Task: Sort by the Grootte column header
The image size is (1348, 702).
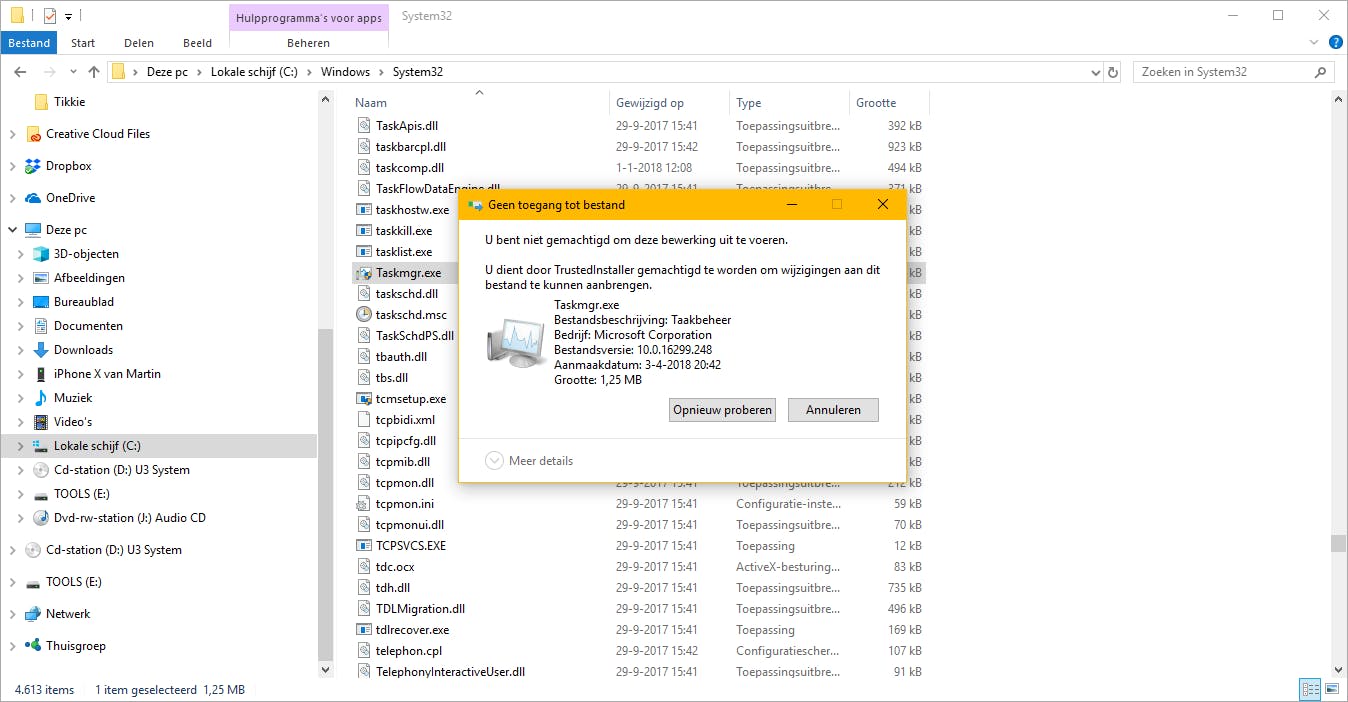Action: tap(889, 102)
